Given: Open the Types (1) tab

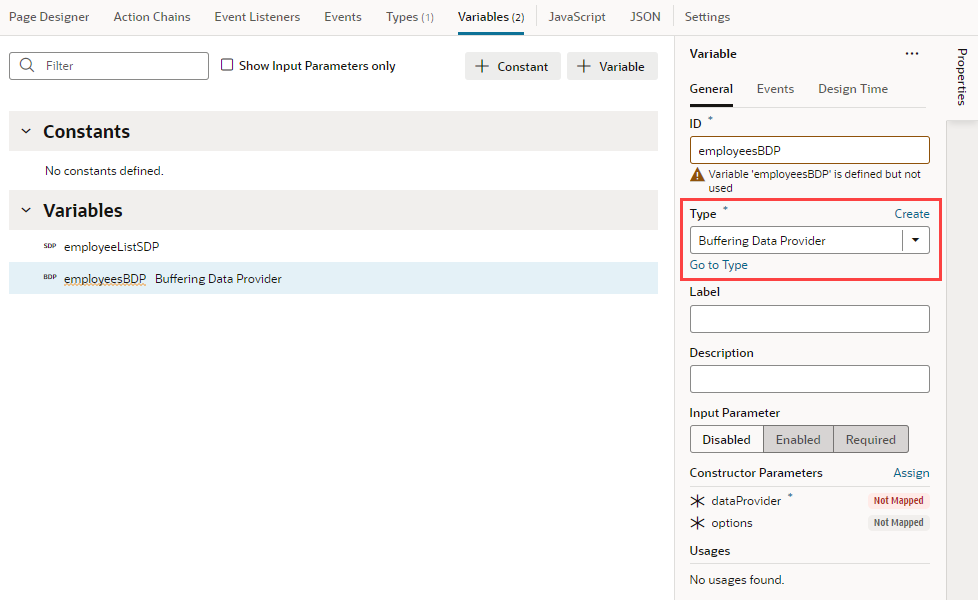Looking at the screenshot, I should point(410,17).
